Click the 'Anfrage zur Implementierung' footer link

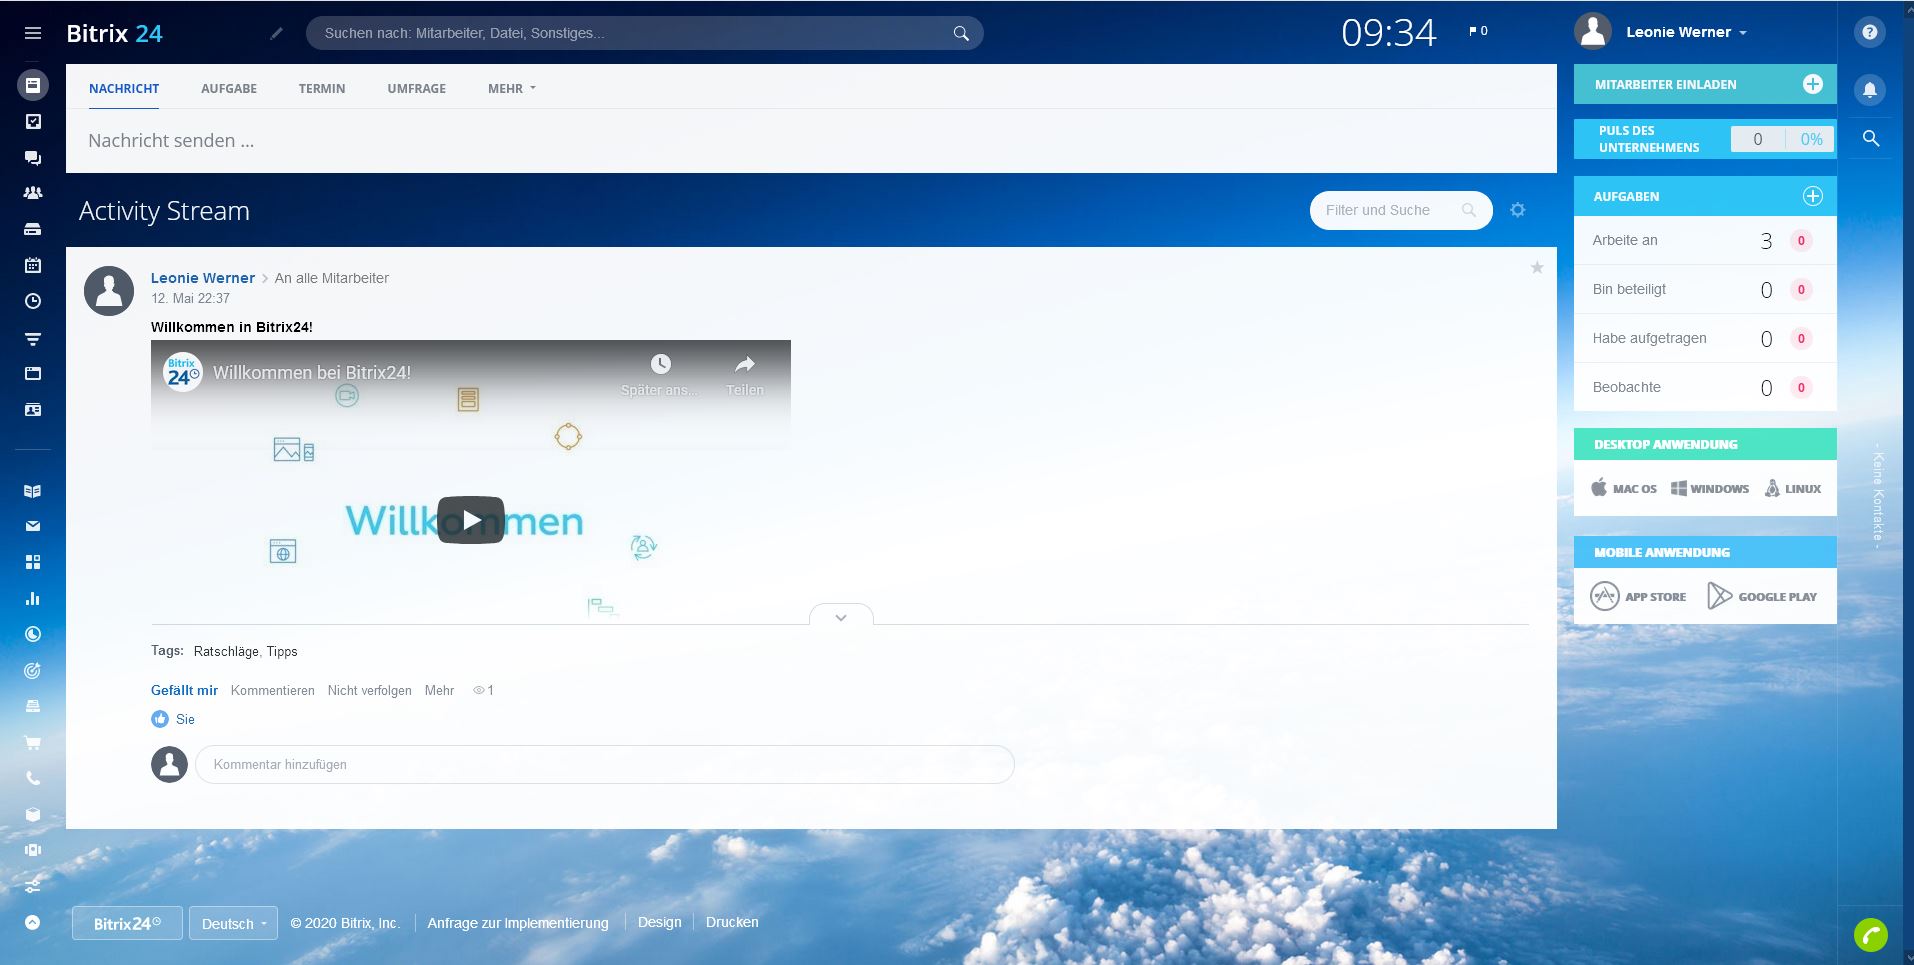[518, 922]
